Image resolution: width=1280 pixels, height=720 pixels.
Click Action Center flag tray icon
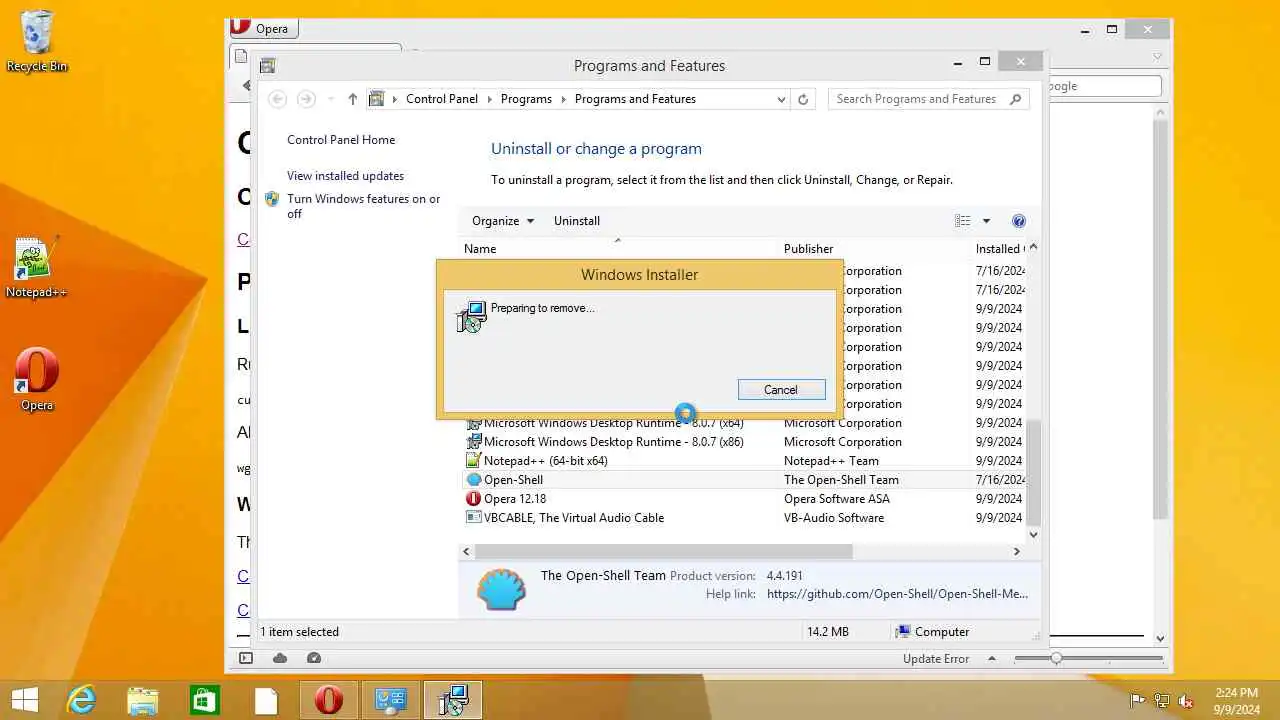coord(1137,701)
